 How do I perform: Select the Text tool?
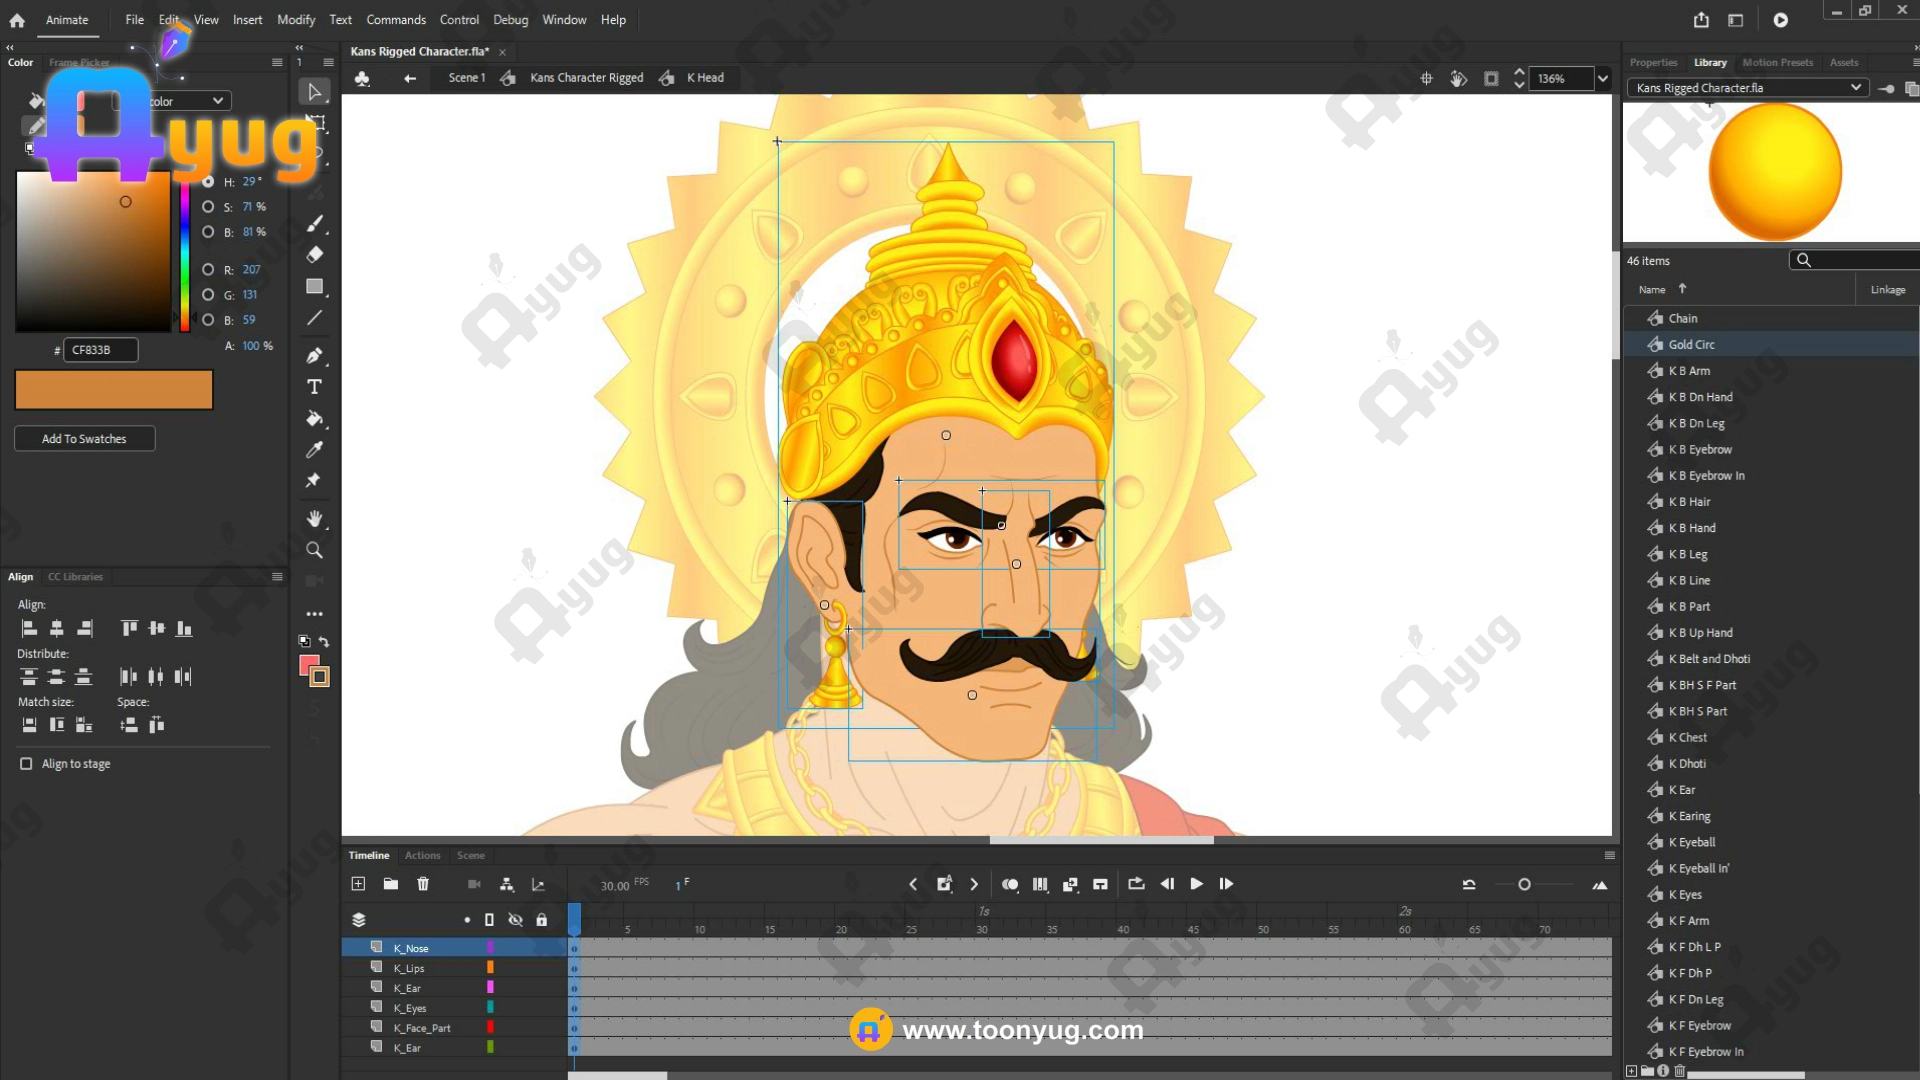(314, 387)
